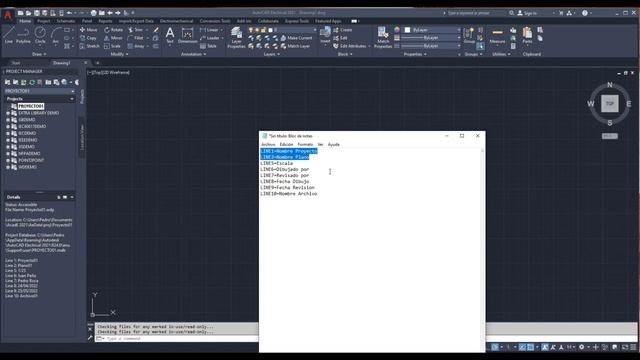Click the TOP face of ViewCube
Viewport: 640px width, 360px height.
point(609,104)
